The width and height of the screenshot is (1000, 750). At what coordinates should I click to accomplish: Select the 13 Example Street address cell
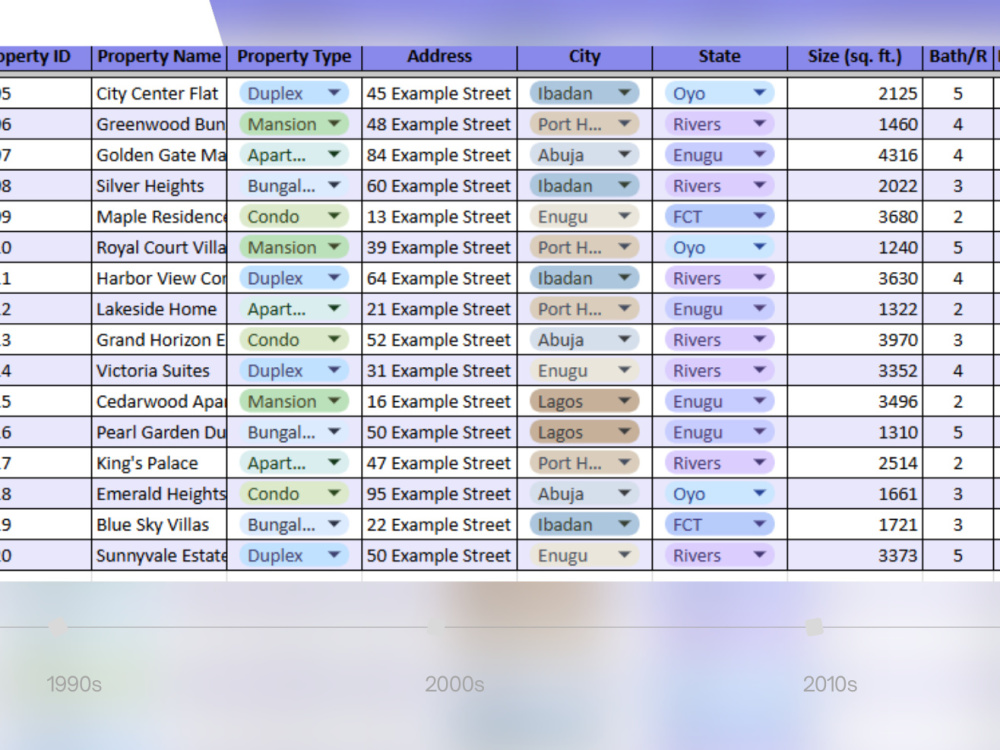pos(439,217)
